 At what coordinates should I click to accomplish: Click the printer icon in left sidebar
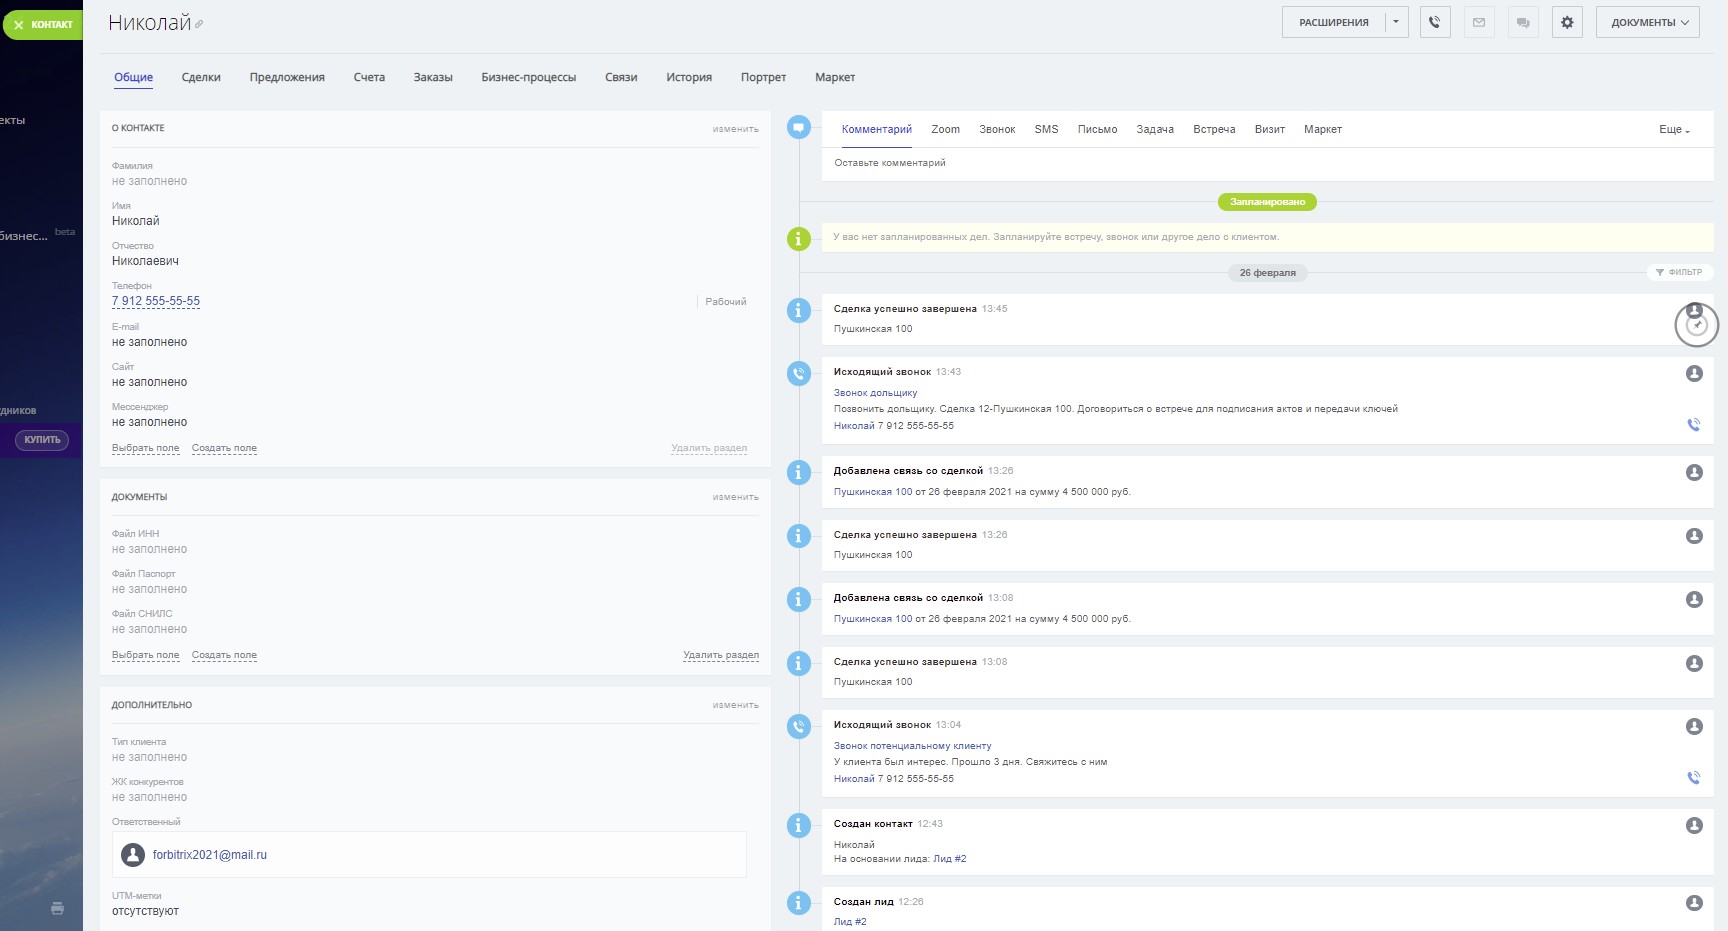point(57,908)
